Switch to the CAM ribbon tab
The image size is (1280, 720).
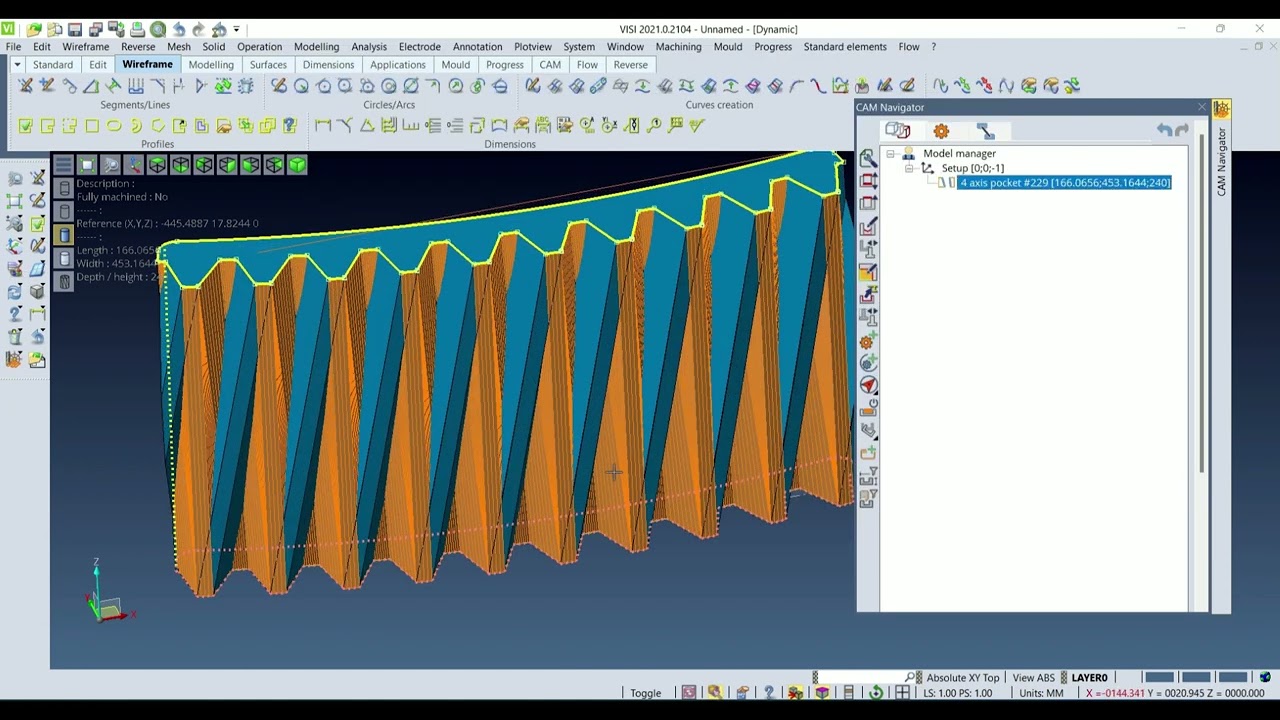click(x=550, y=65)
